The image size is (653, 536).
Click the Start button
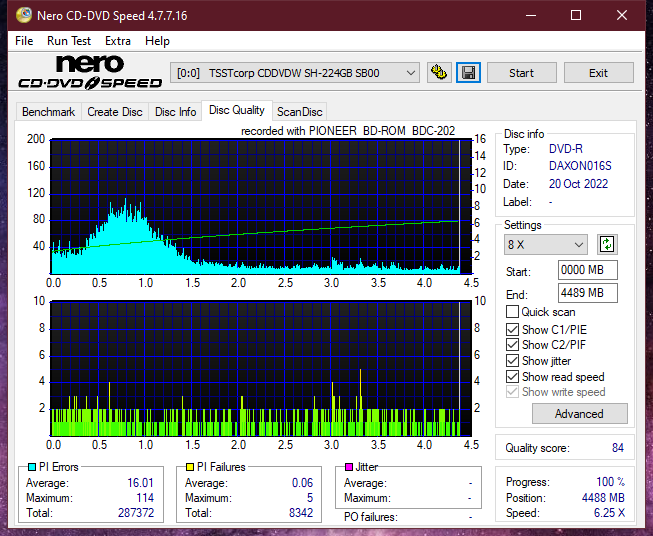(x=521, y=73)
